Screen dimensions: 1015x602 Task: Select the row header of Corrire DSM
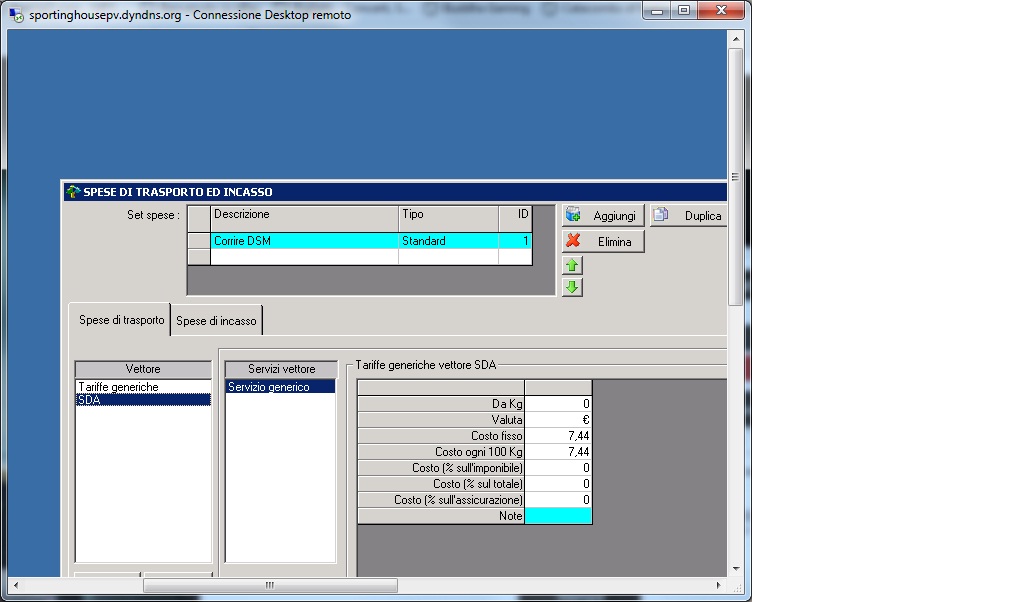[x=199, y=241]
